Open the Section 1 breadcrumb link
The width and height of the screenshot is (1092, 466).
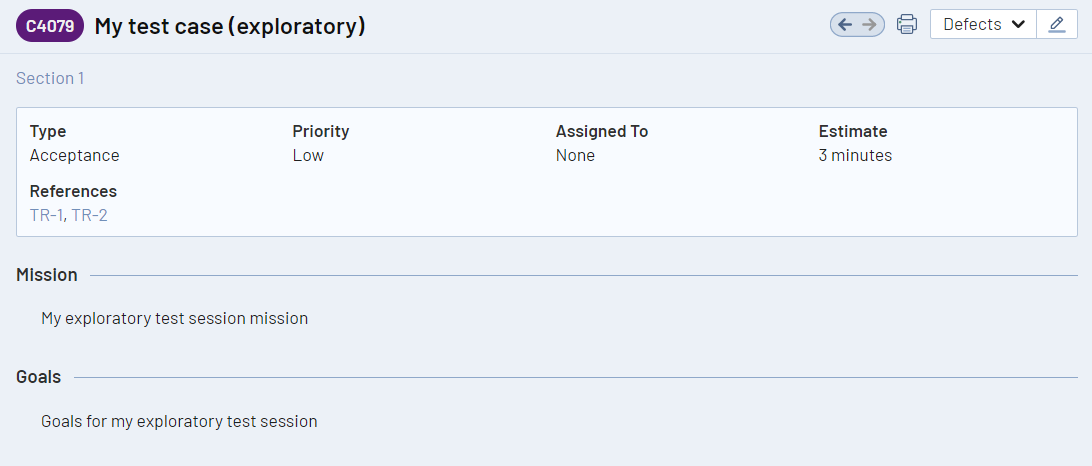pyautogui.click(x=50, y=78)
